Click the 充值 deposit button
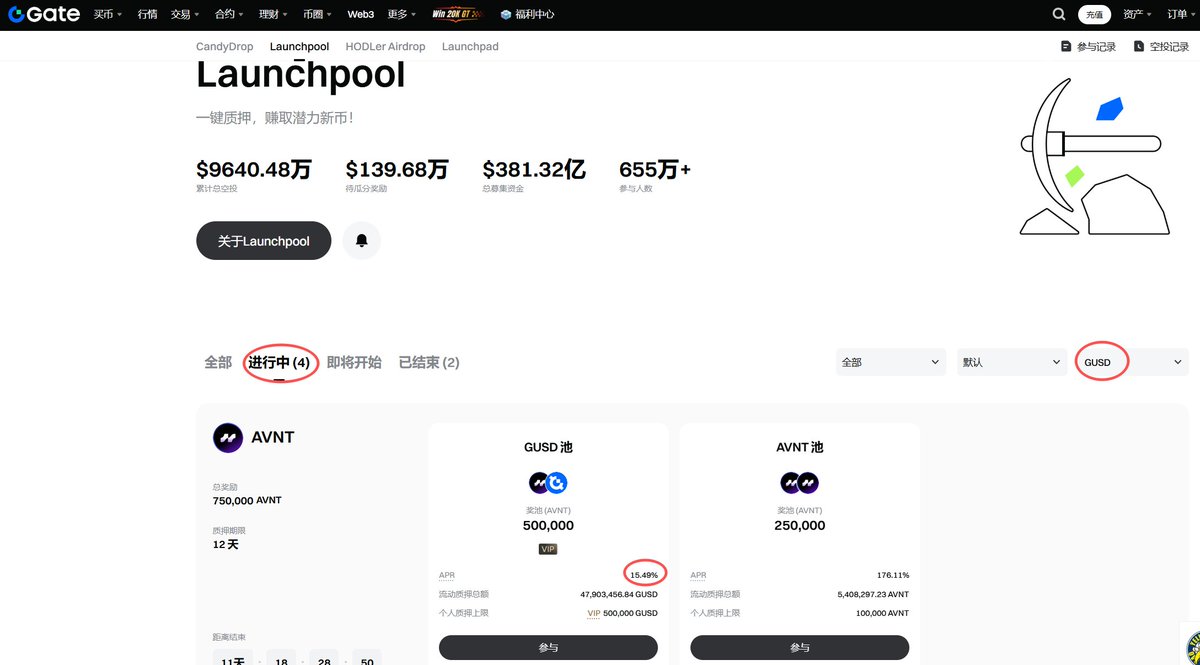1200x665 pixels. pos(1094,15)
